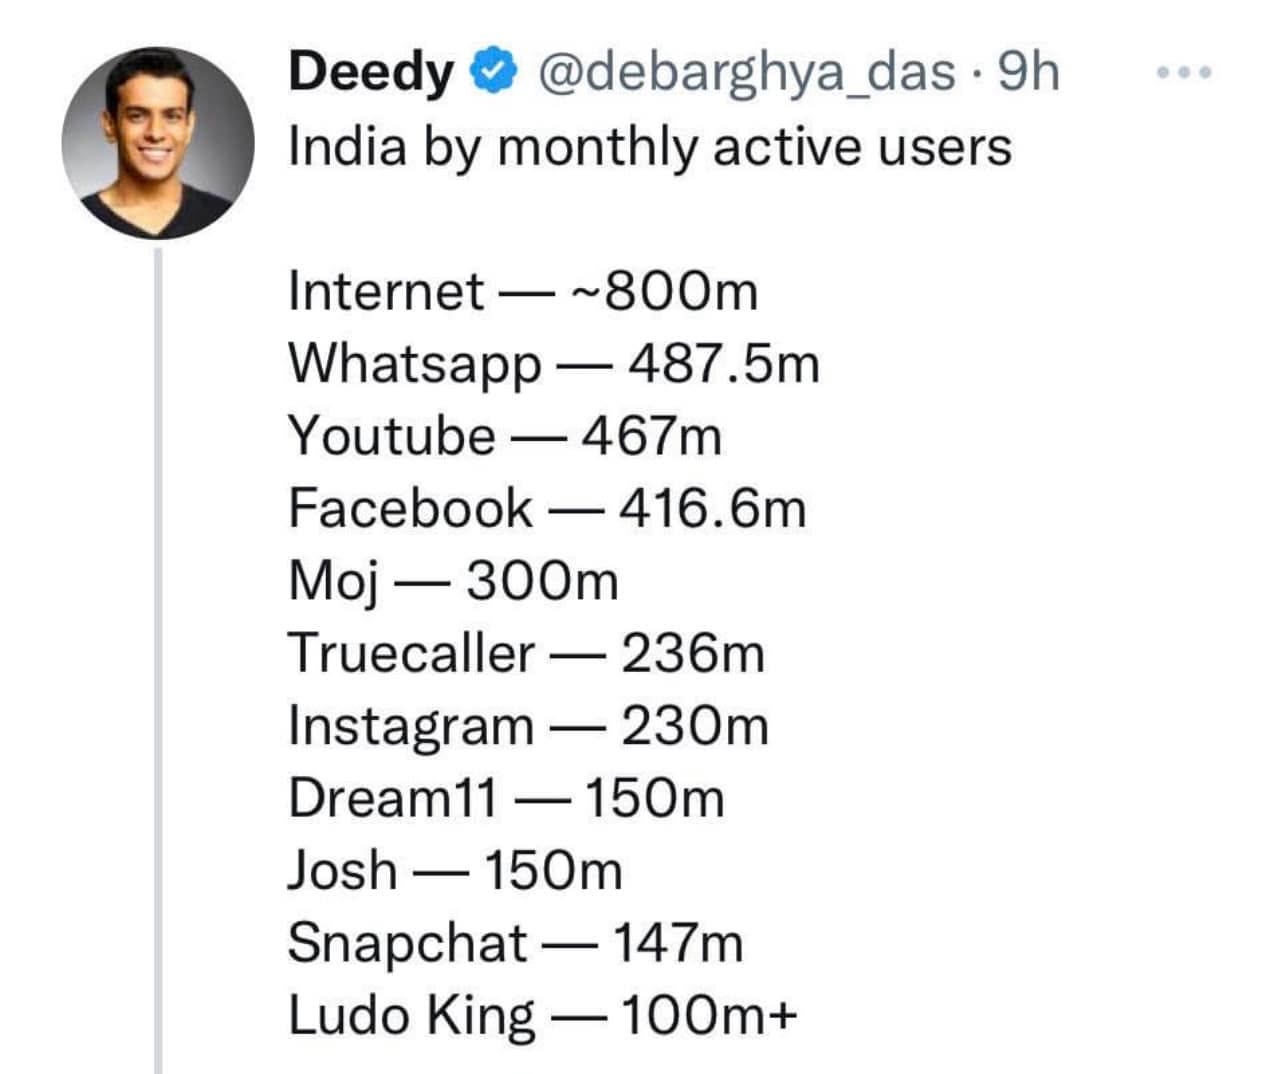The width and height of the screenshot is (1282, 1074).
Task: Click the Internet — ~800m line
Action: click(x=523, y=292)
